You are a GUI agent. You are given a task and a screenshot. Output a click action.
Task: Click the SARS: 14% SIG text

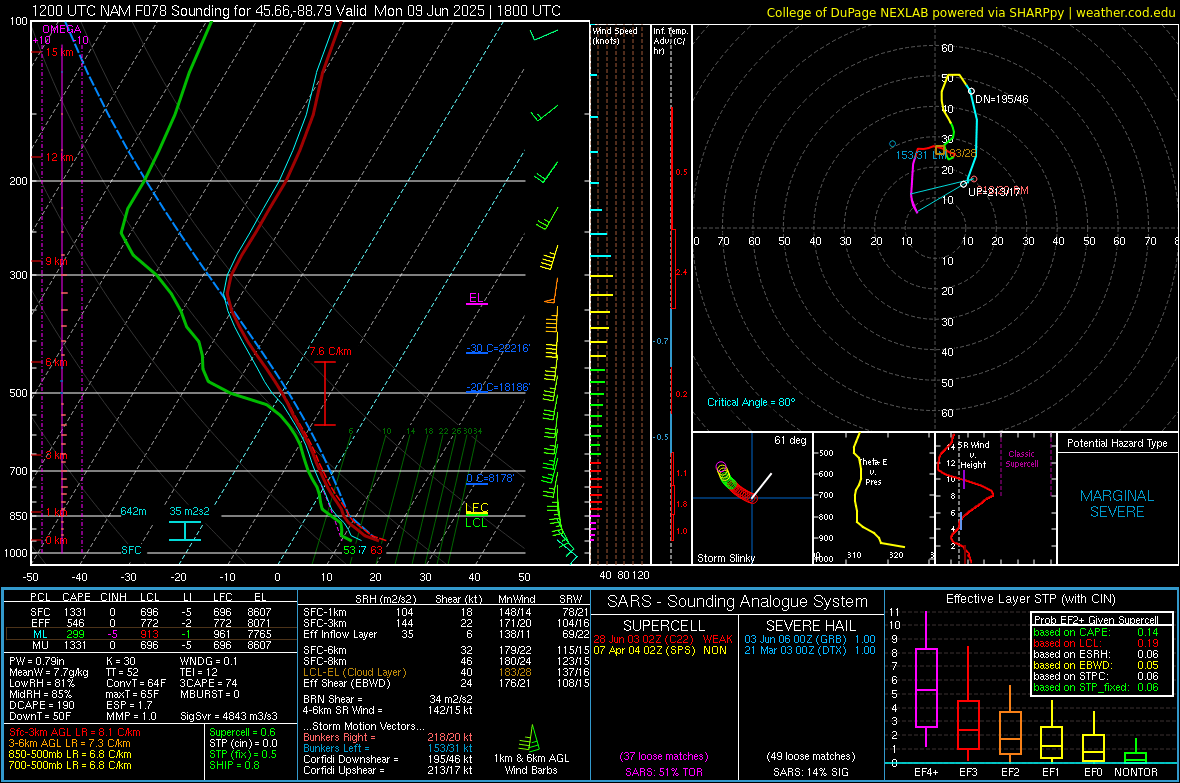[x=810, y=772]
